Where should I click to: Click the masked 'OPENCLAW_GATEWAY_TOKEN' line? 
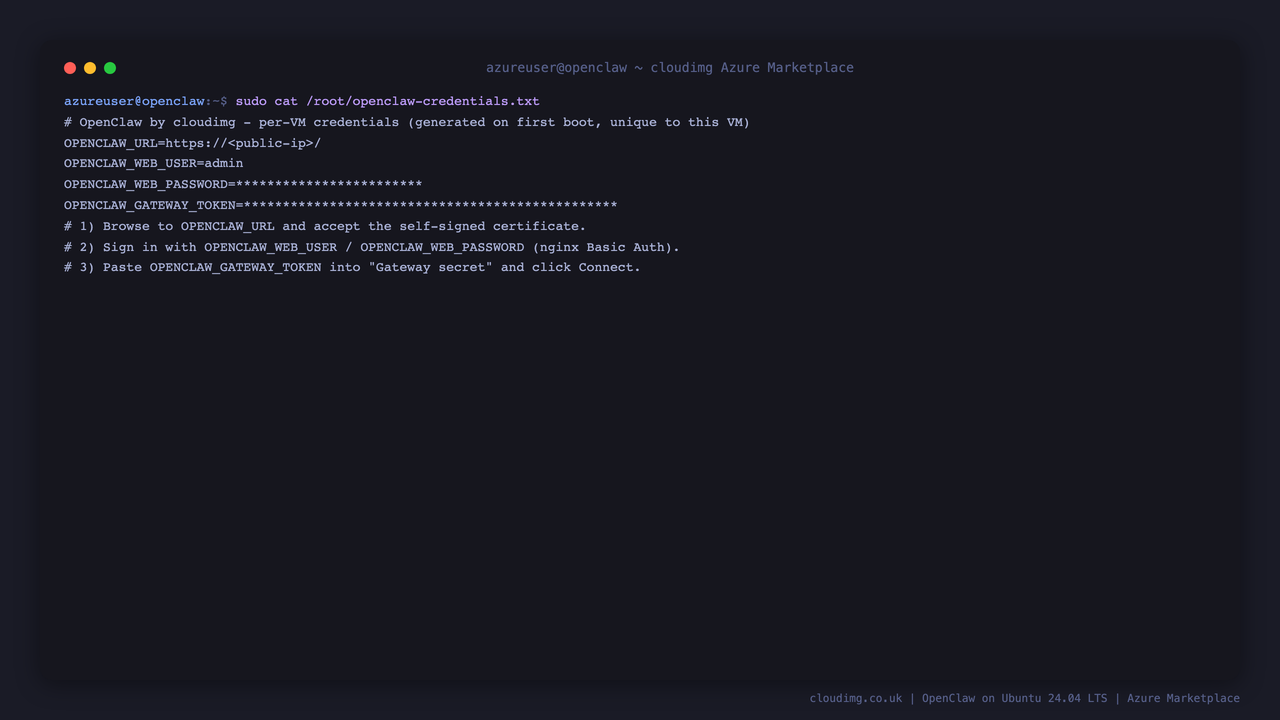[341, 205]
